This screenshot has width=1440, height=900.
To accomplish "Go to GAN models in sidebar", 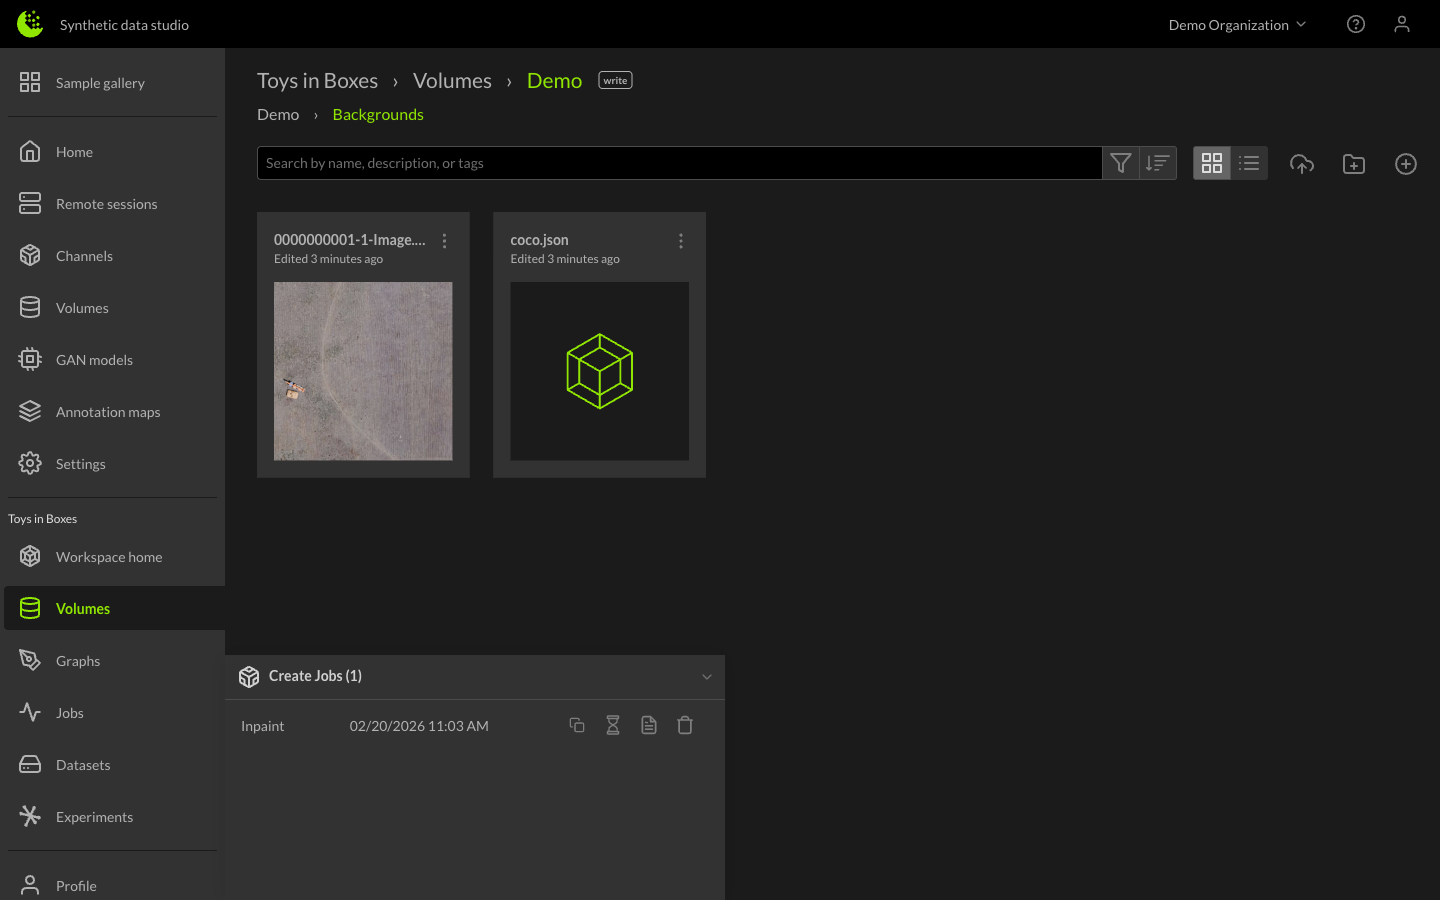I will coord(94,360).
